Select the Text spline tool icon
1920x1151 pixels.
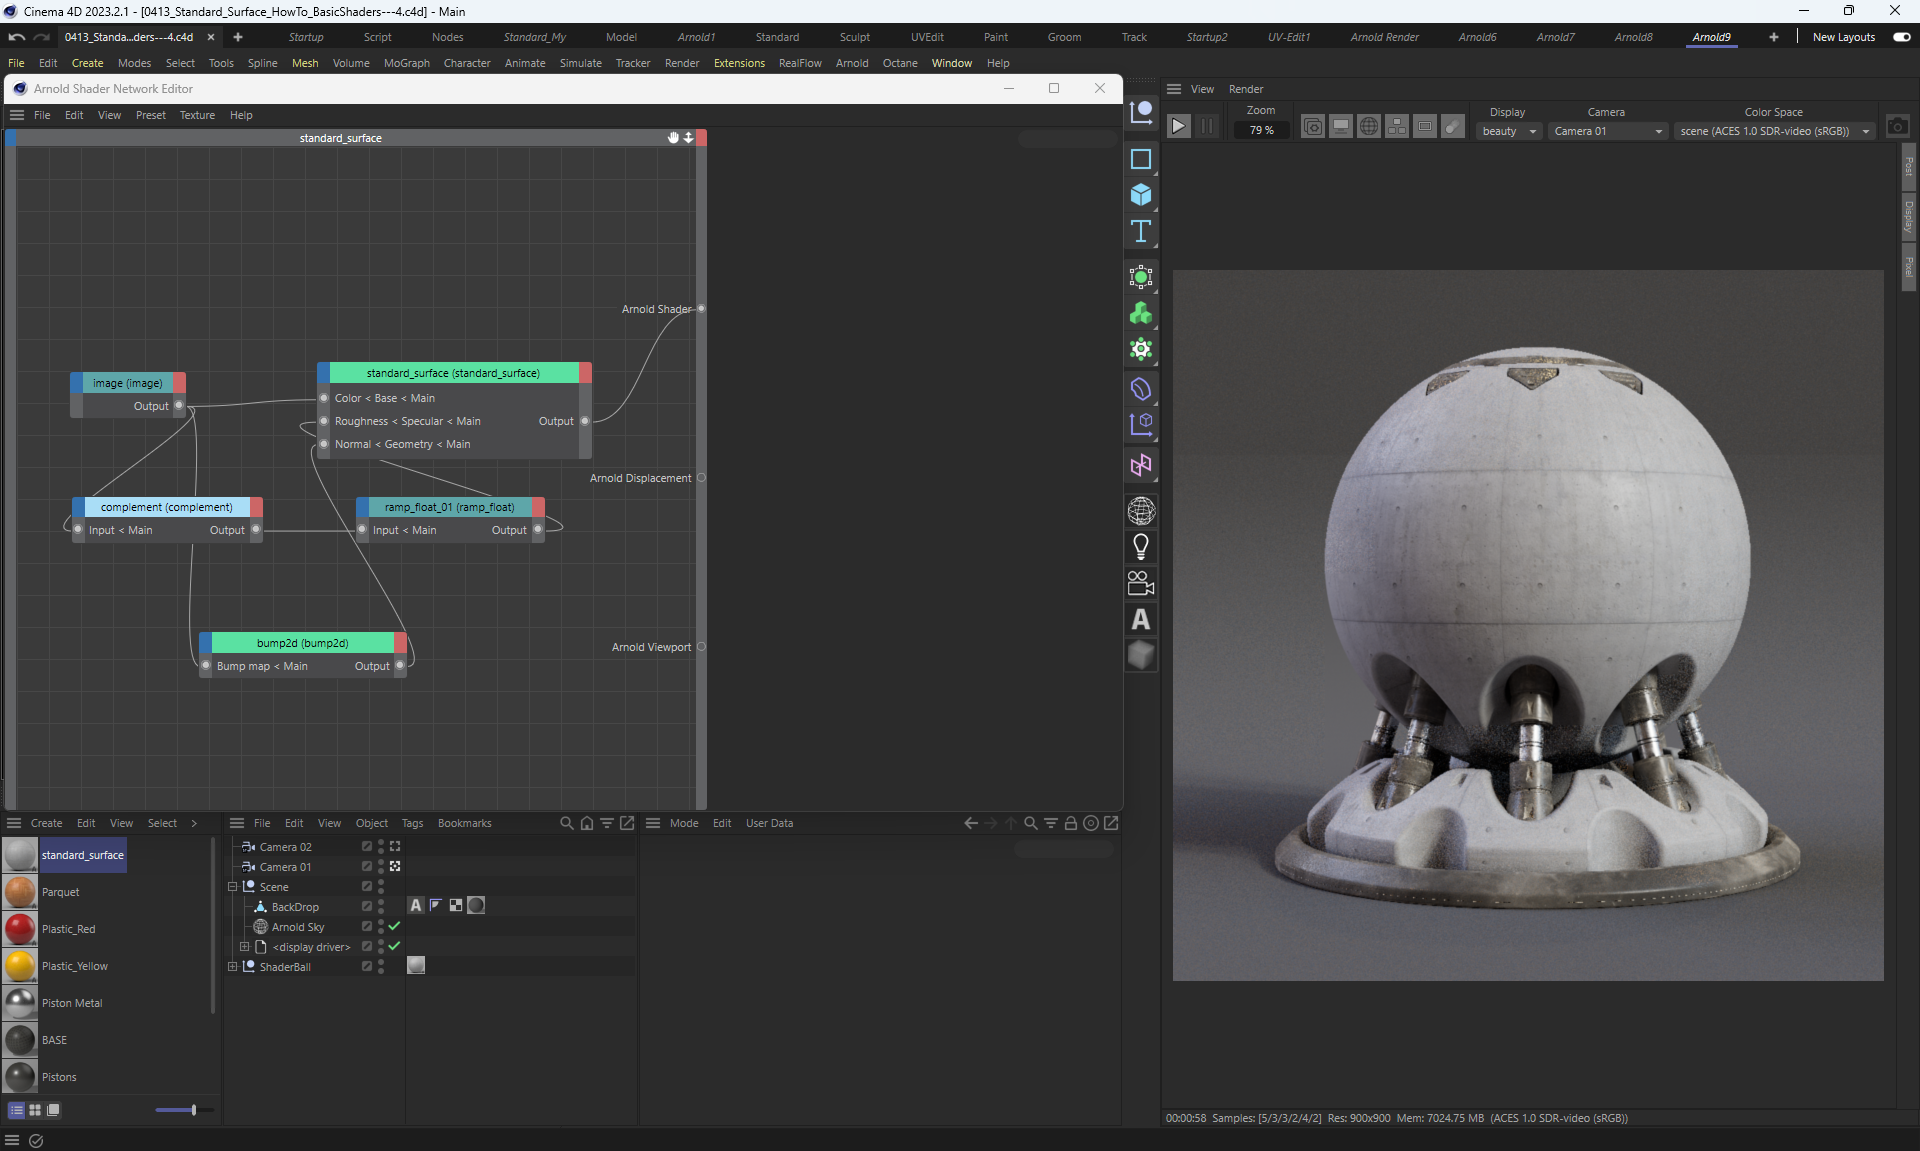pyautogui.click(x=1141, y=232)
